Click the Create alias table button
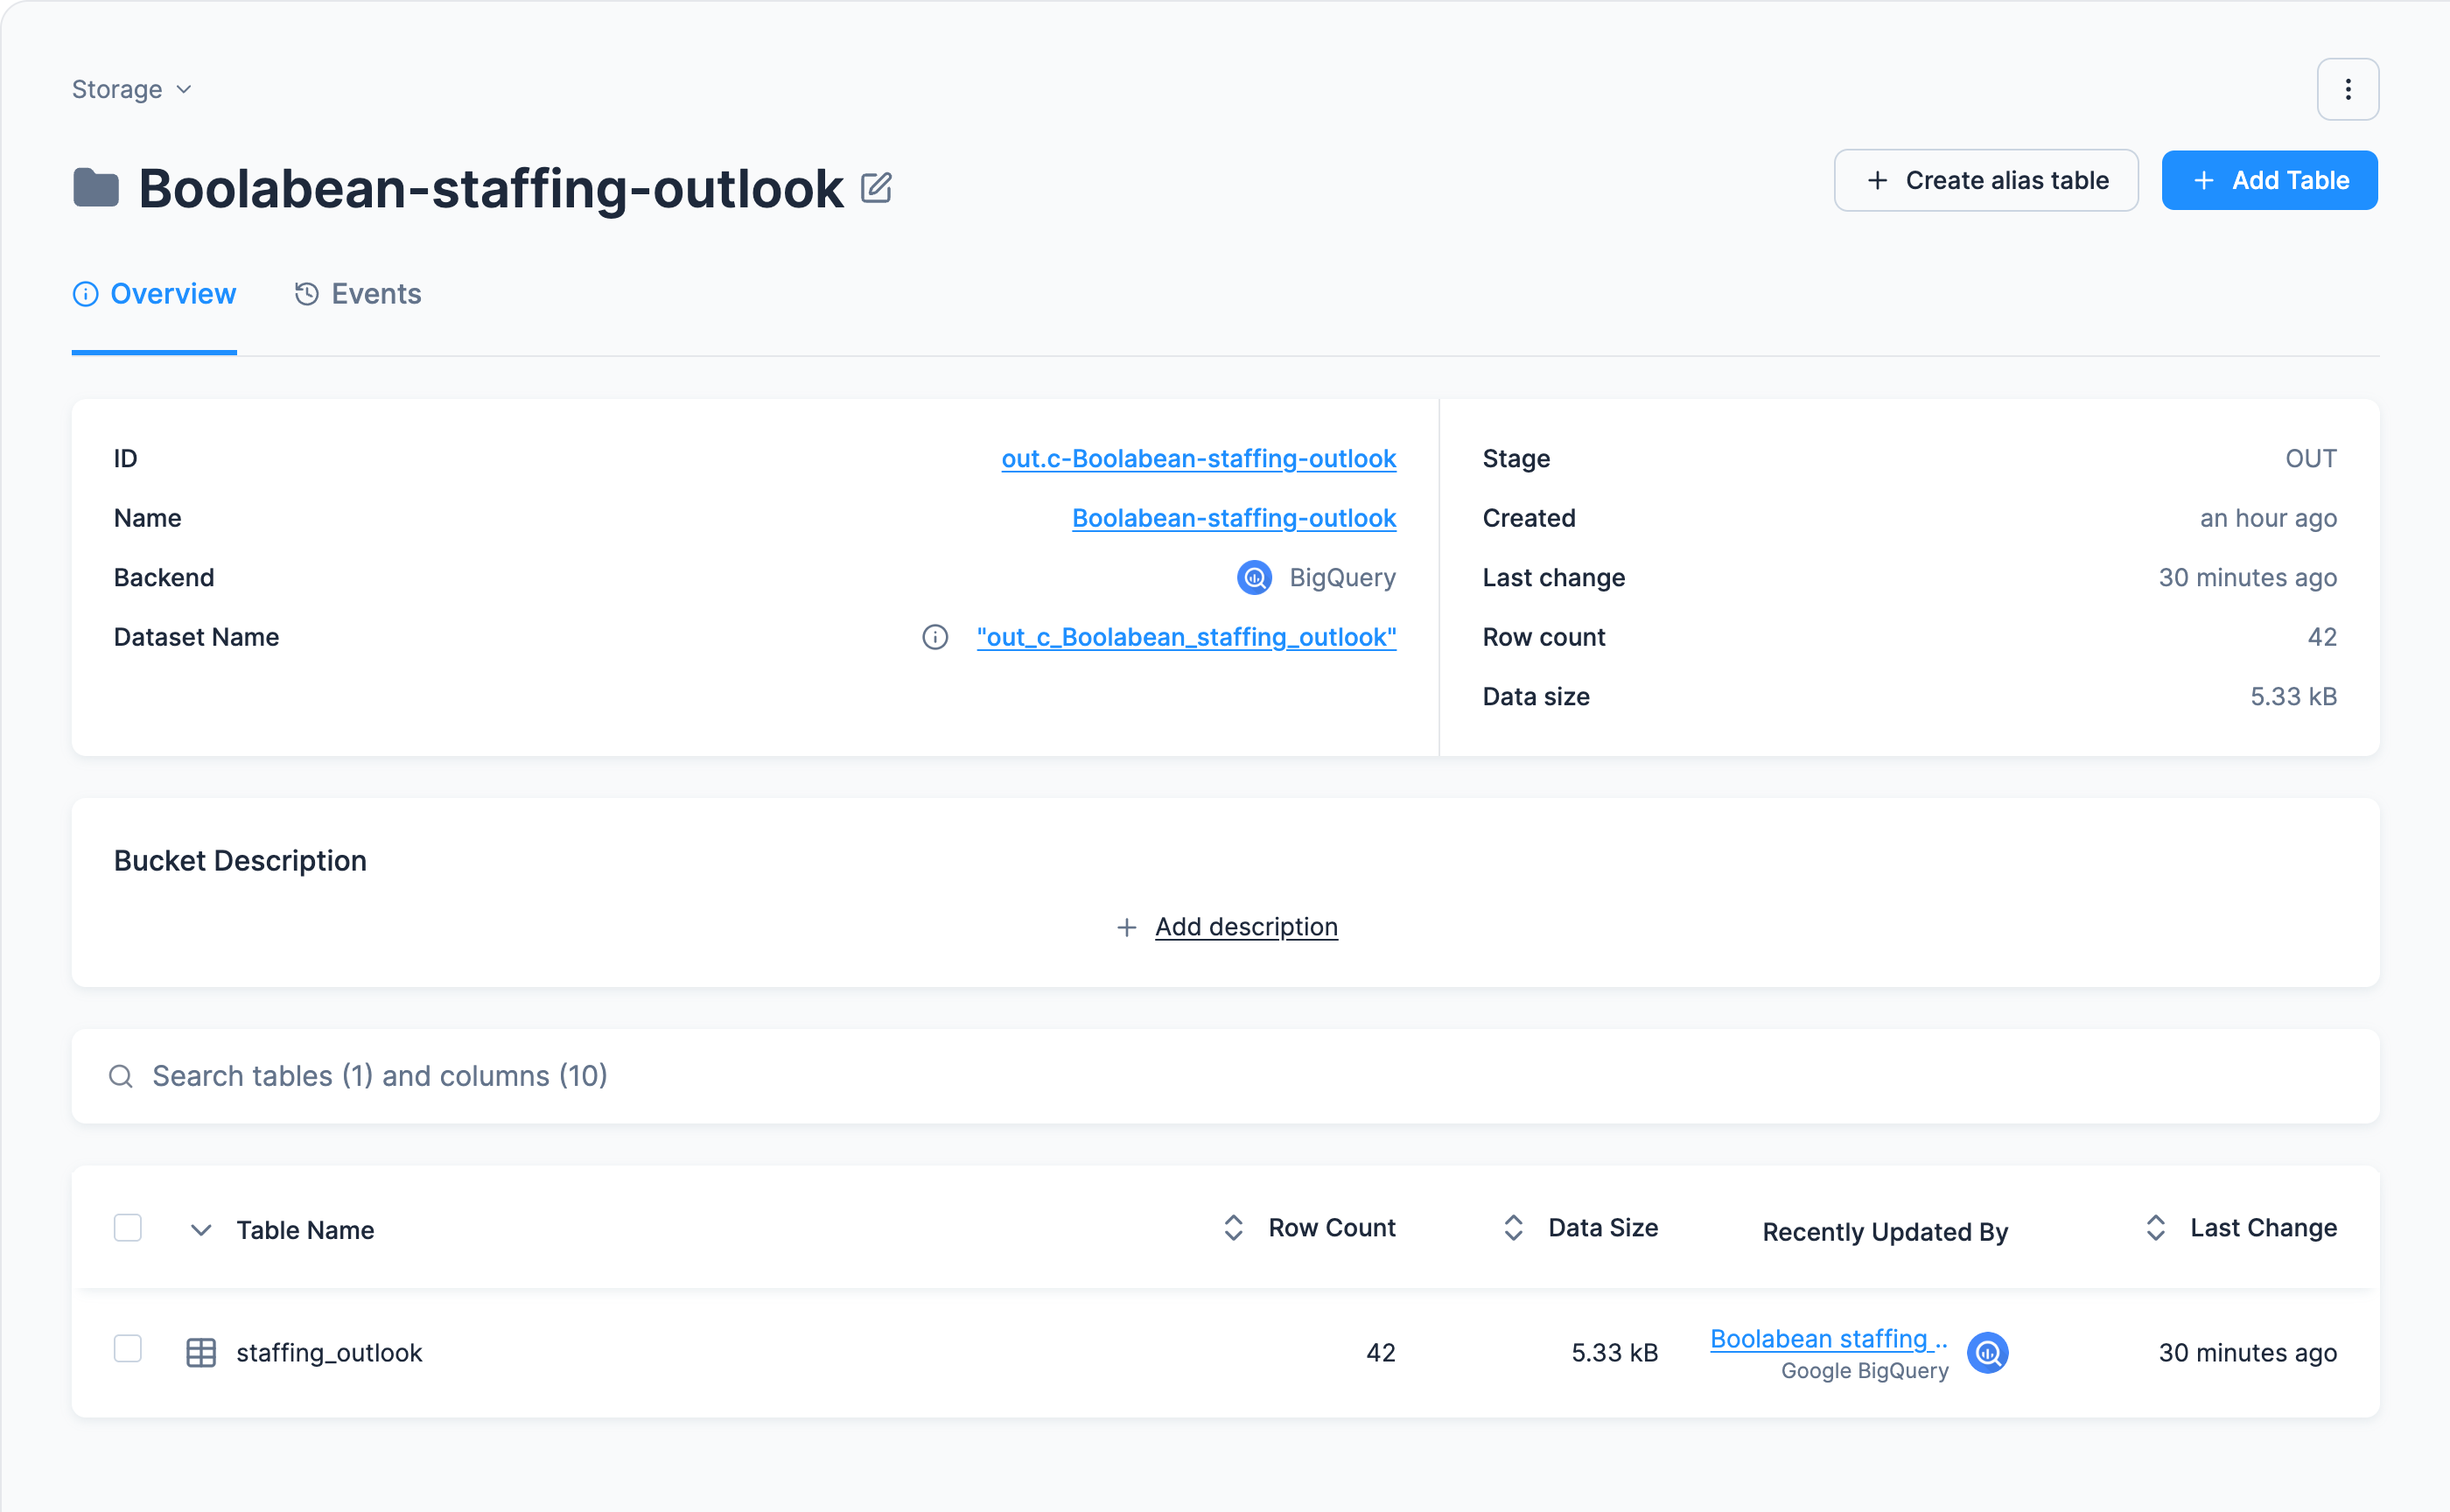 [1985, 181]
